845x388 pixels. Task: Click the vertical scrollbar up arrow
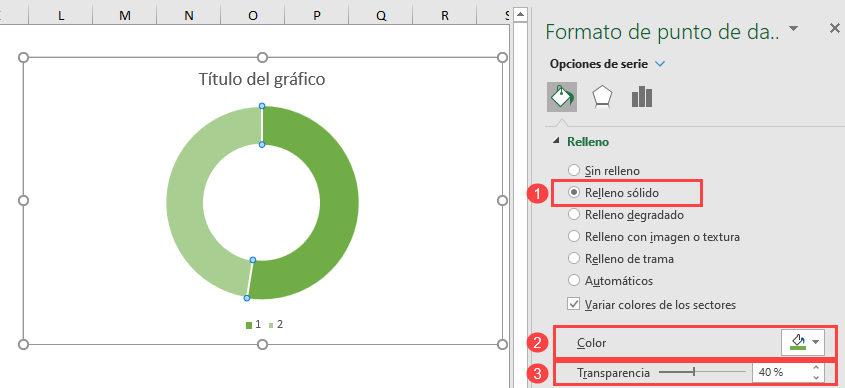tap(520, 15)
